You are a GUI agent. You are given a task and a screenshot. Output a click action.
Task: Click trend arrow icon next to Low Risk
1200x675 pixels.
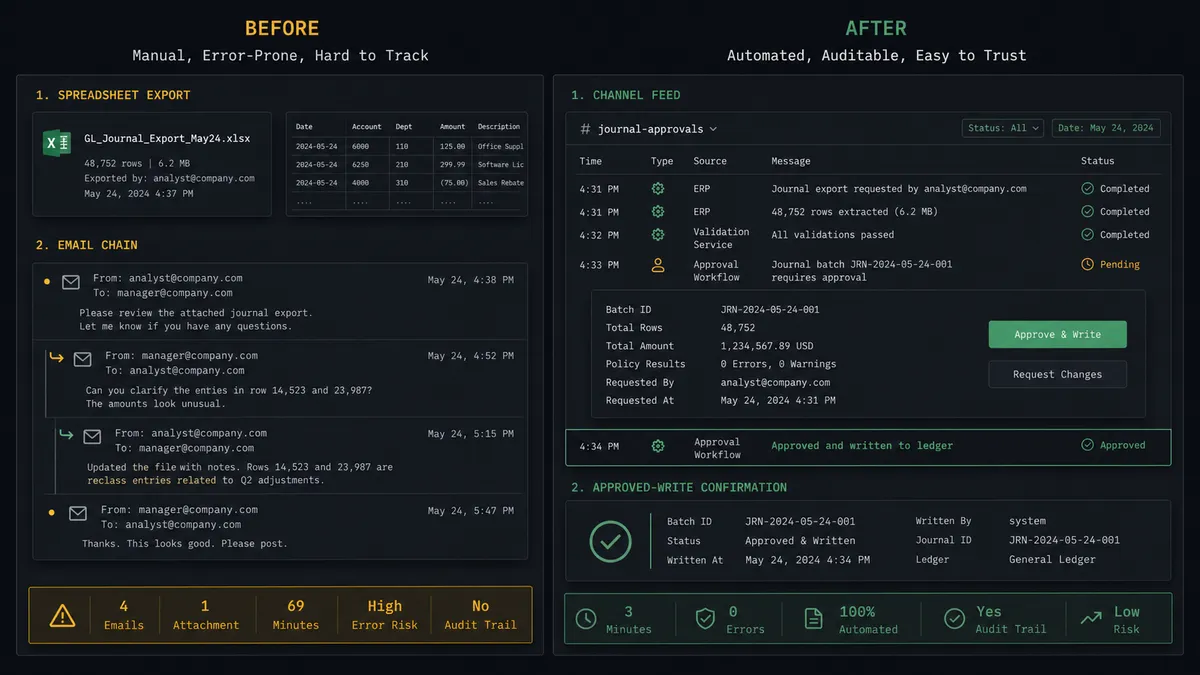1091,619
